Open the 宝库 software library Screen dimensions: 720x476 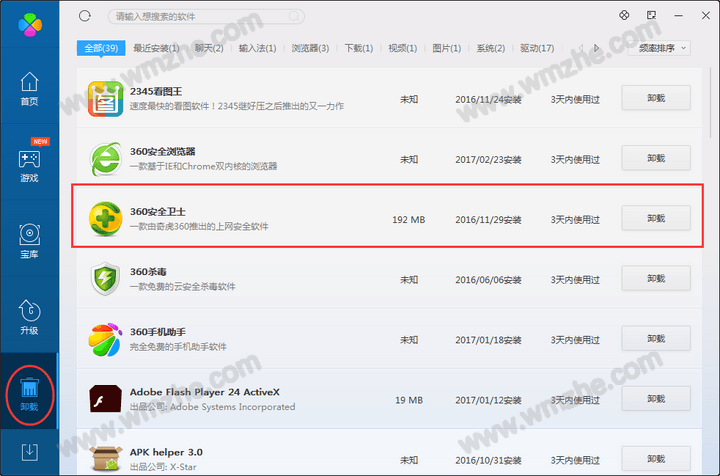29,241
